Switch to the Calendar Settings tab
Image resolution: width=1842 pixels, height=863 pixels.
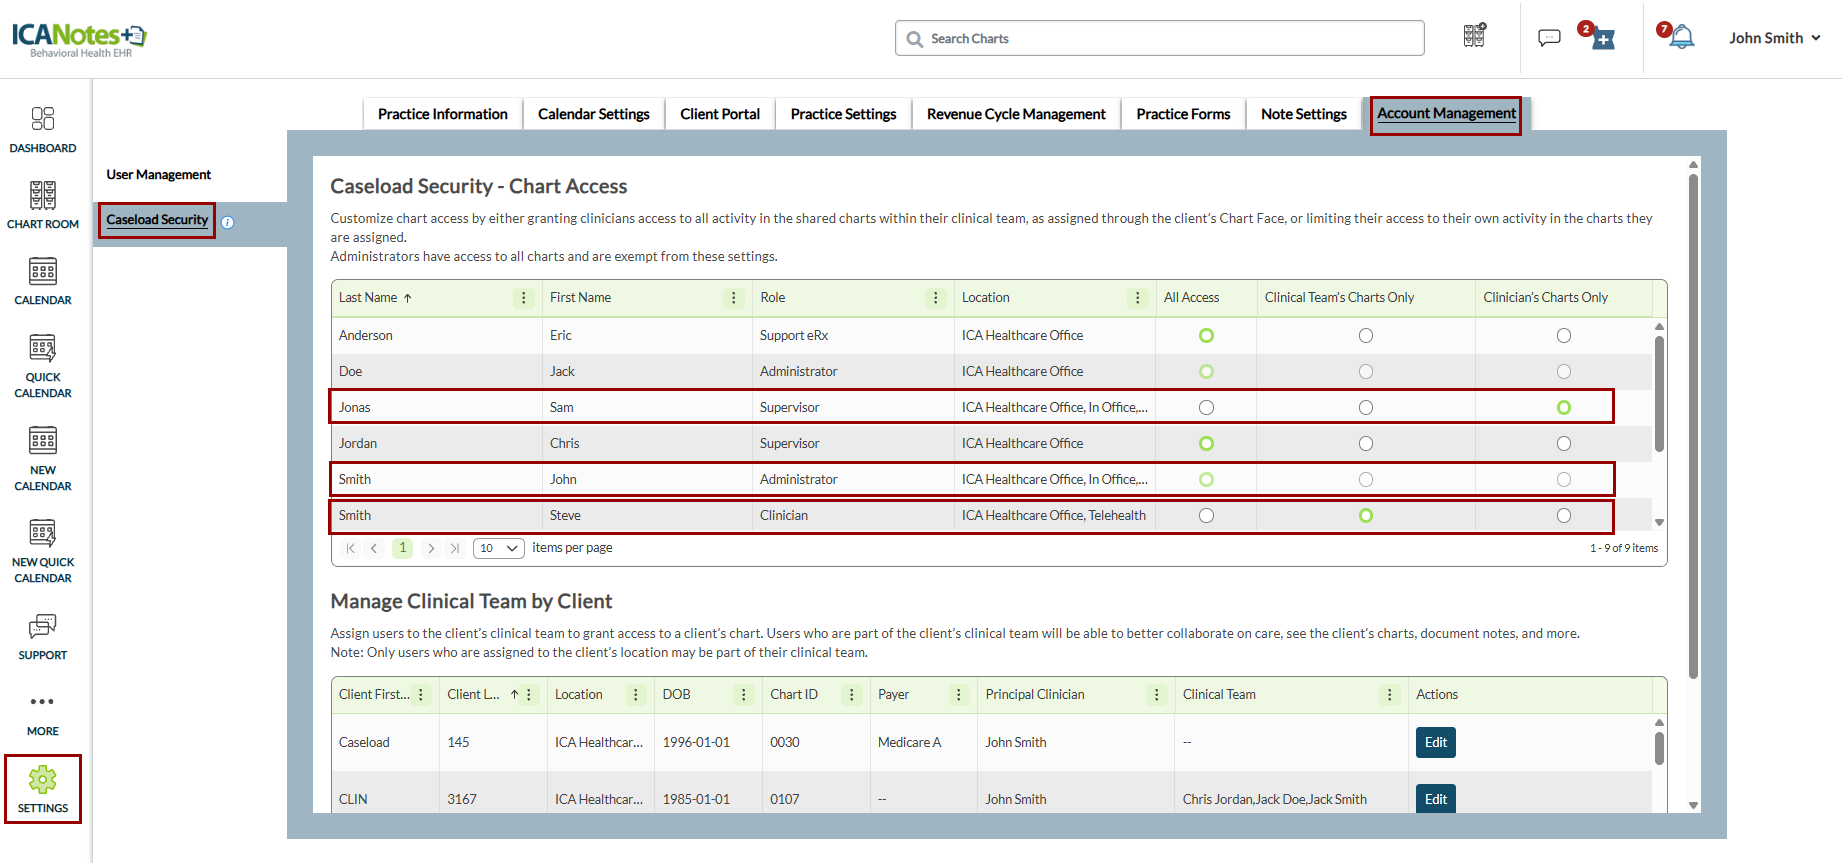click(x=593, y=114)
